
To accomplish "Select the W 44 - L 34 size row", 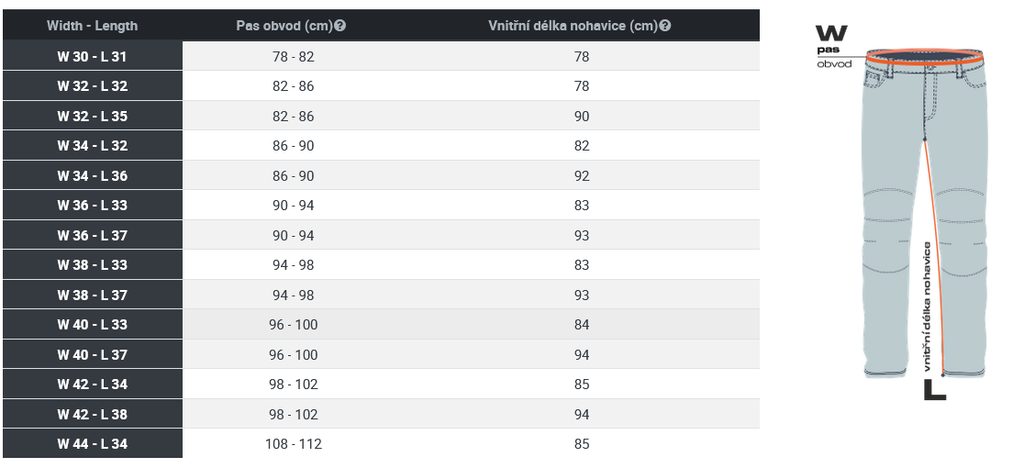I will click(x=92, y=444).
